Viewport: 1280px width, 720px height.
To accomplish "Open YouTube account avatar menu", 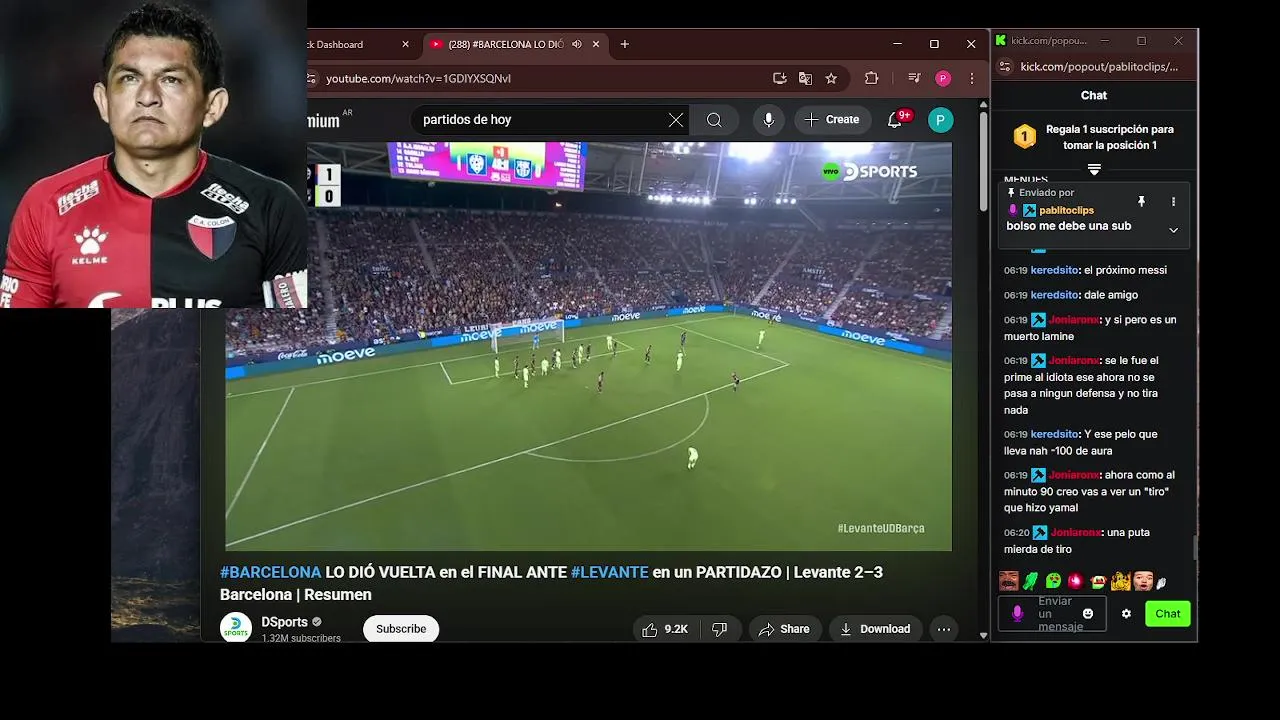I will click(x=940, y=120).
